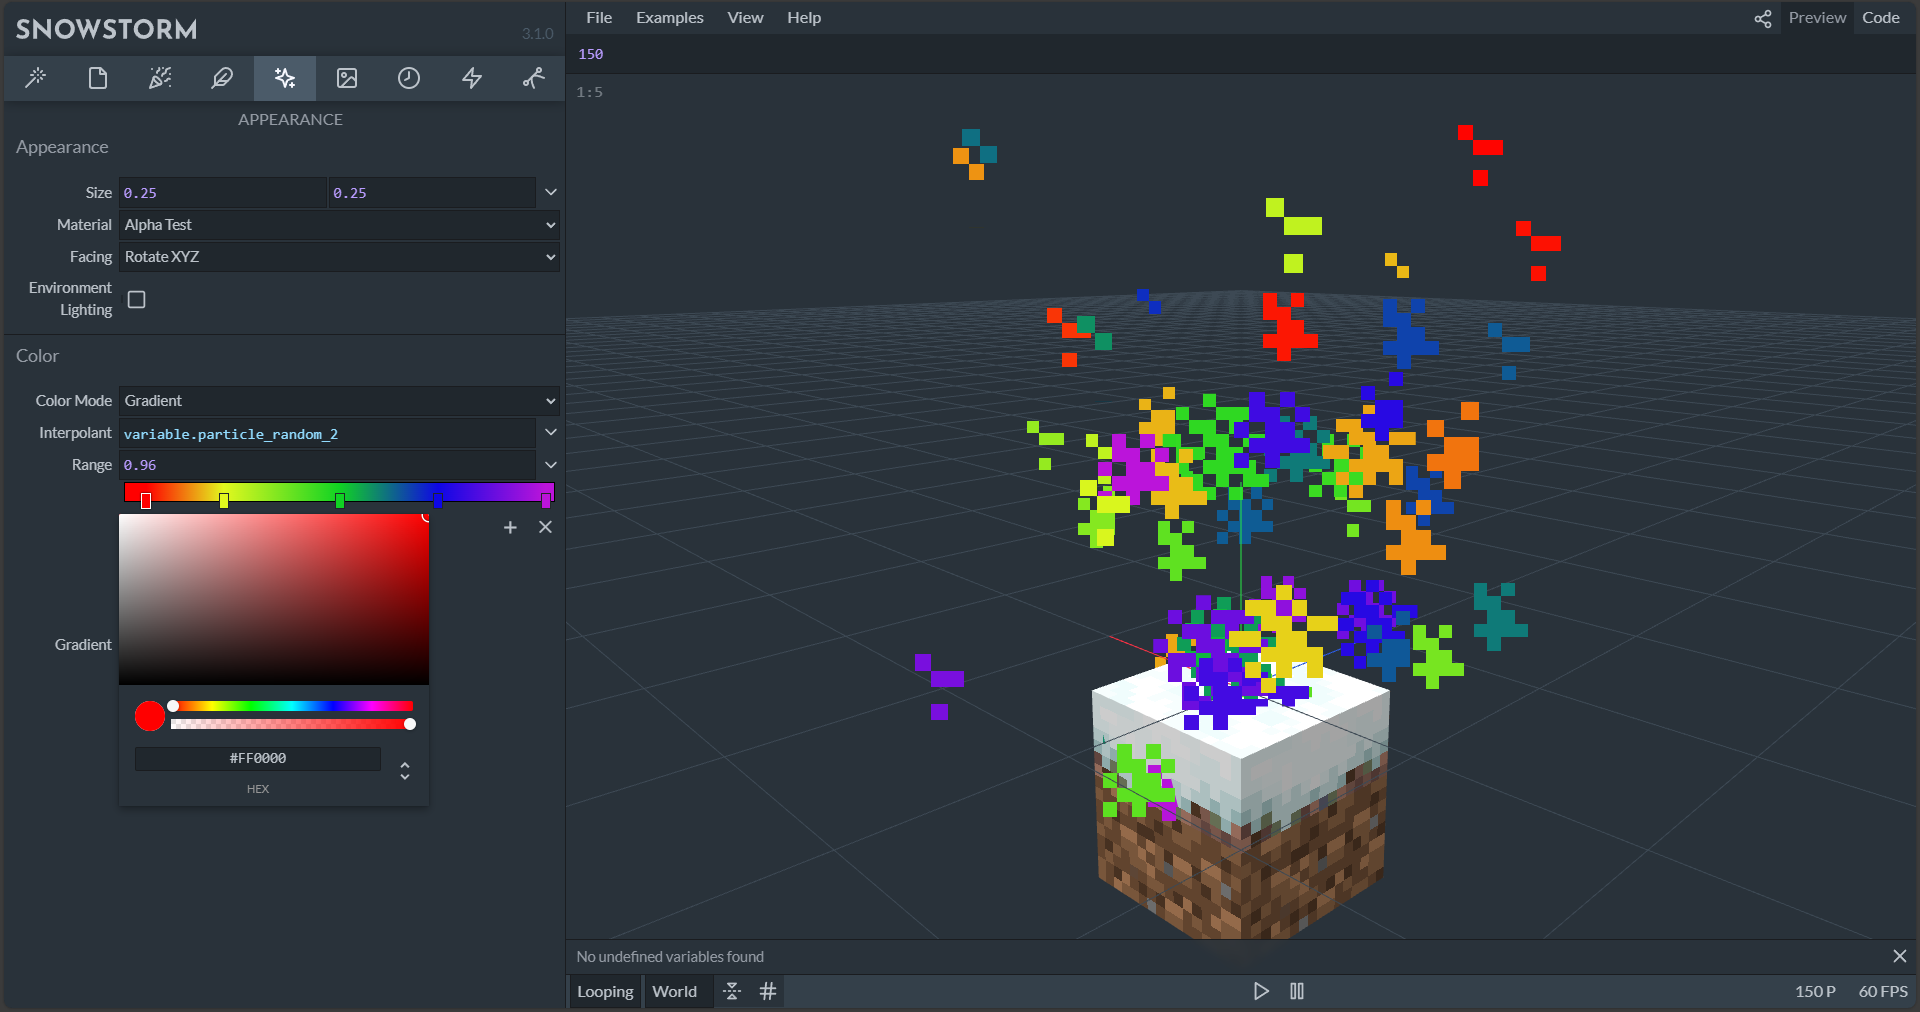
Task: Open the Color Mode dropdown showing Gradient
Action: pyautogui.click(x=339, y=401)
